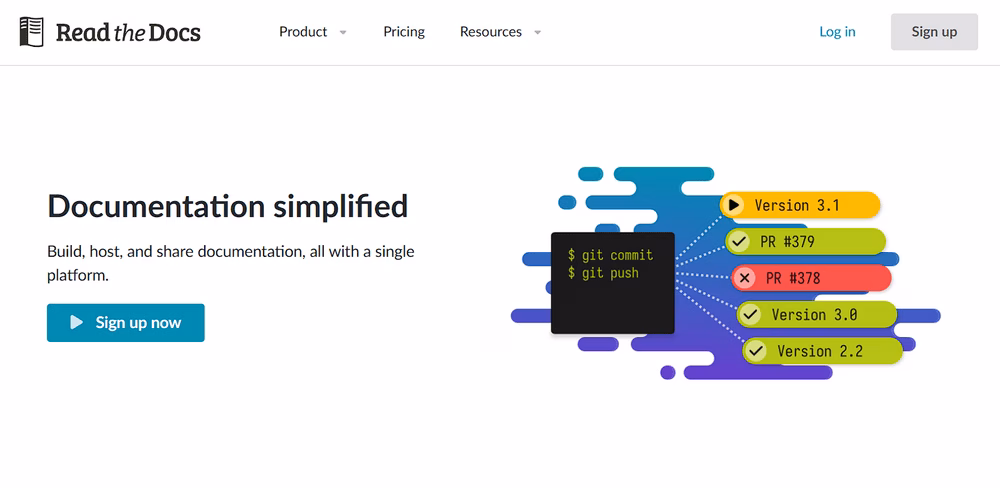This screenshot has width=1000, height=488.
Task: Select the green Version 2.2 pill
Action: pyautogui.click(x=822, y=351)
